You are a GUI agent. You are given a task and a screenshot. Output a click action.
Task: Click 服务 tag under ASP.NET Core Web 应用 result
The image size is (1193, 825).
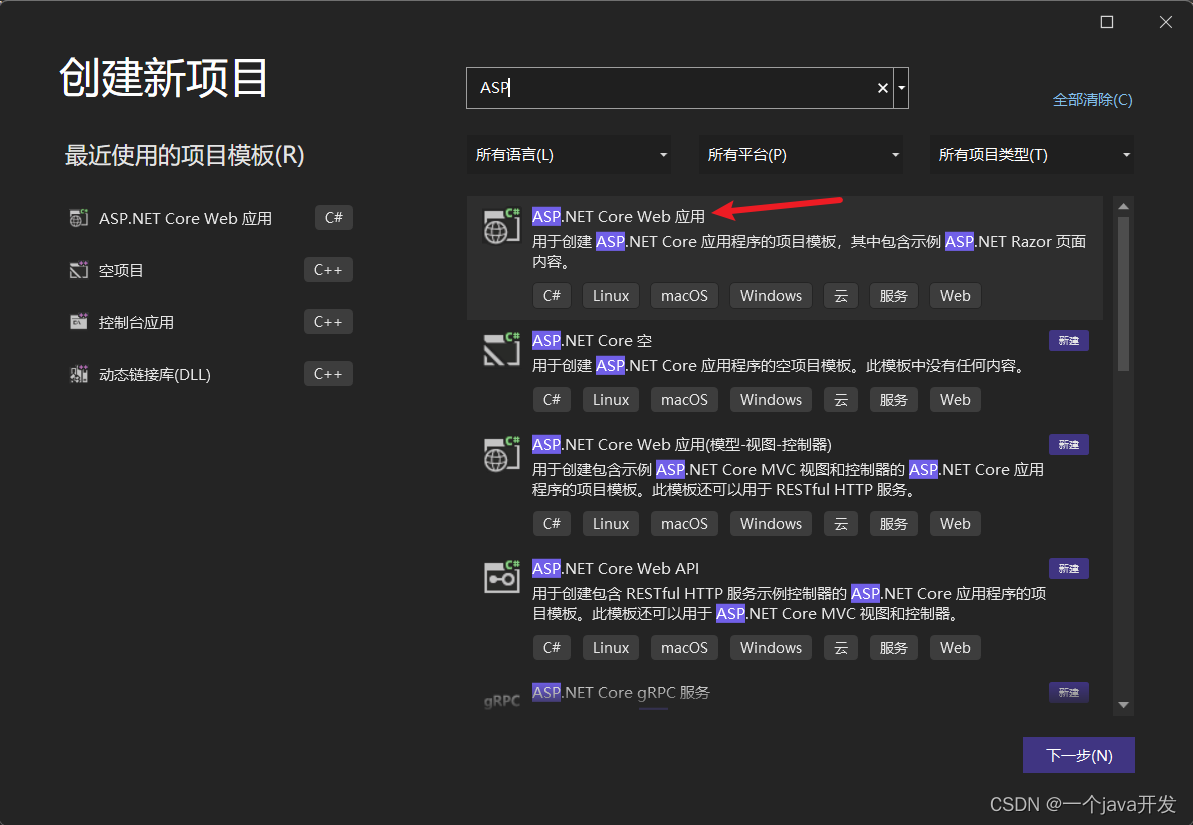(893, 296)
